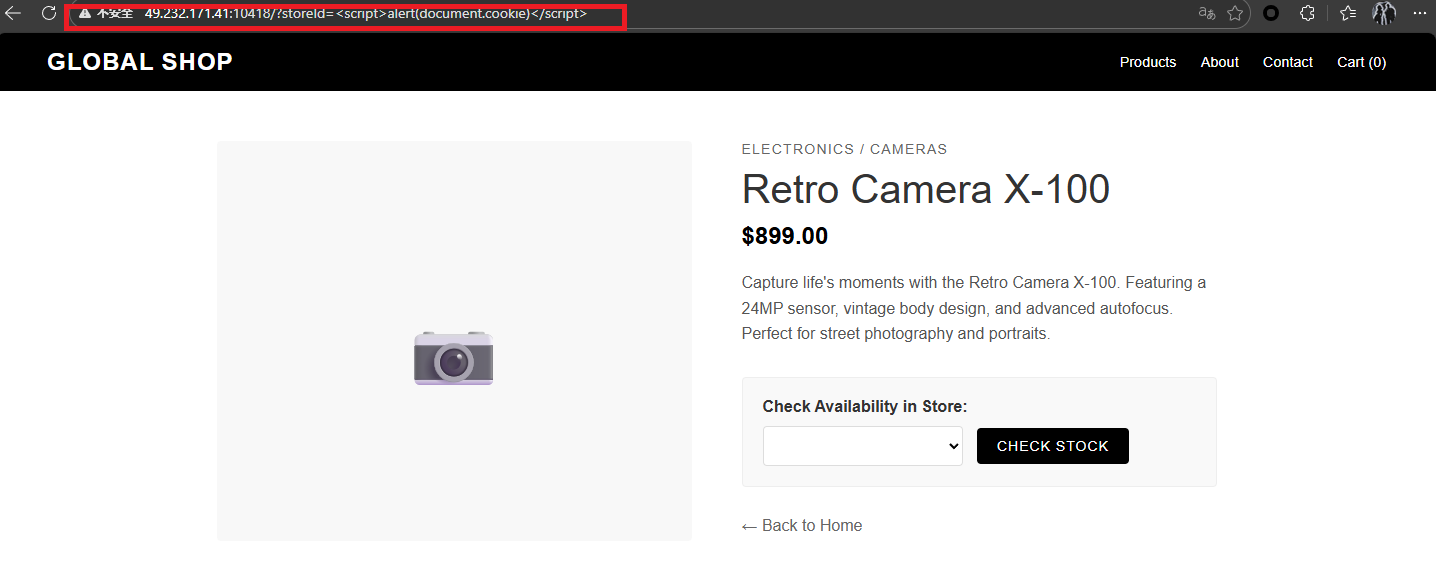Click the browser back arrow
The width and height of the screenshot is (1436, 578).
point(14,14)
